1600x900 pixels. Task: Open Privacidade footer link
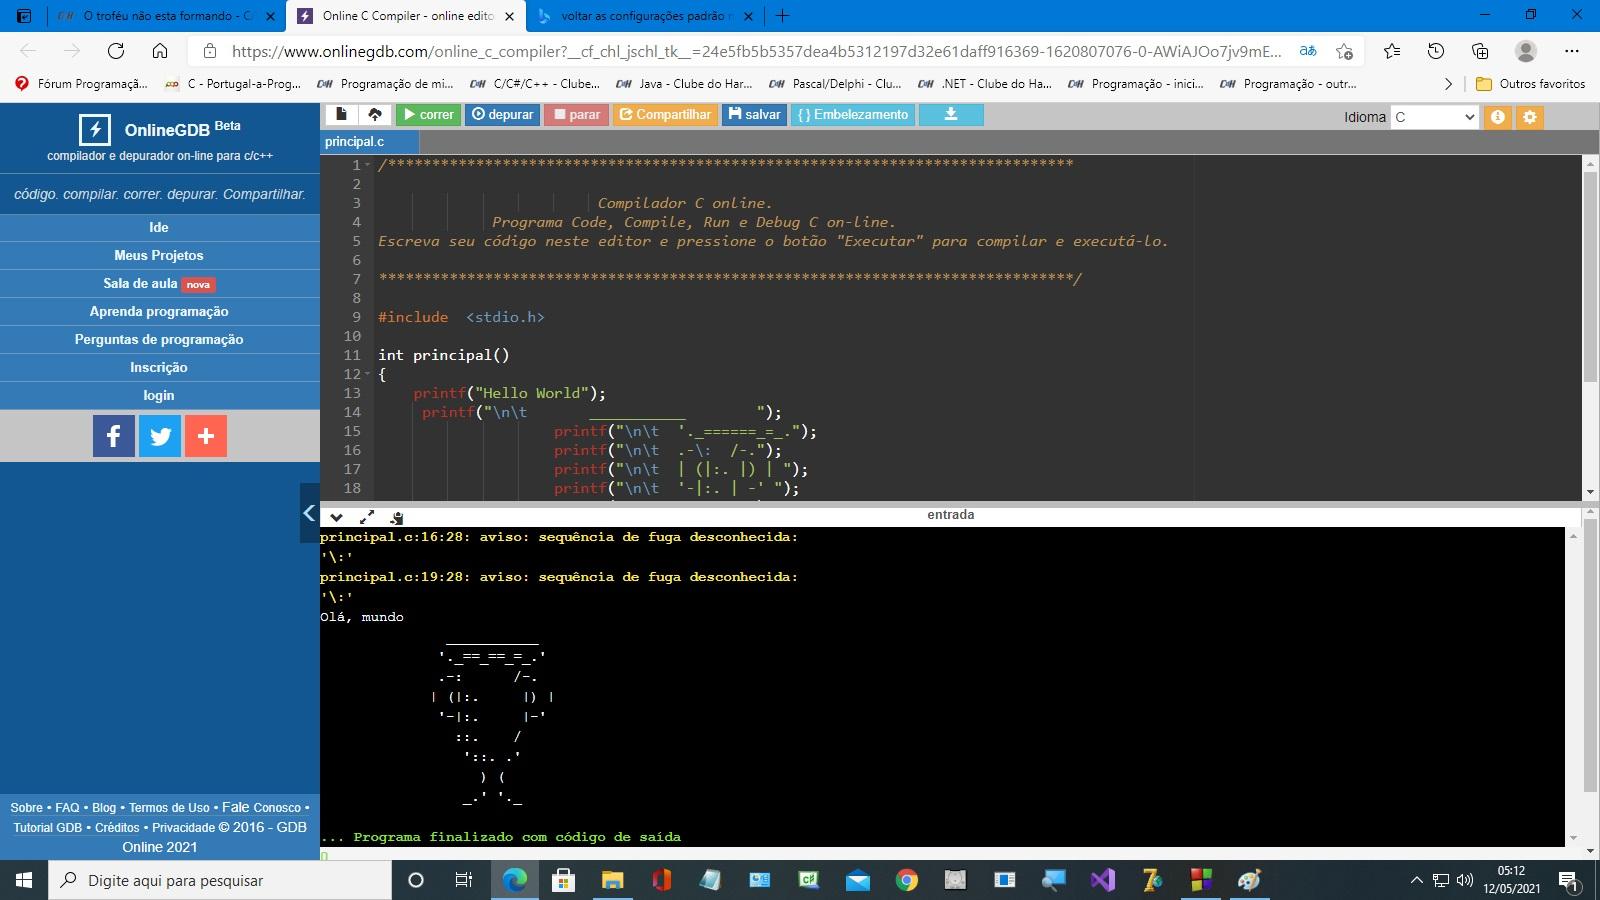pos(183,828)
